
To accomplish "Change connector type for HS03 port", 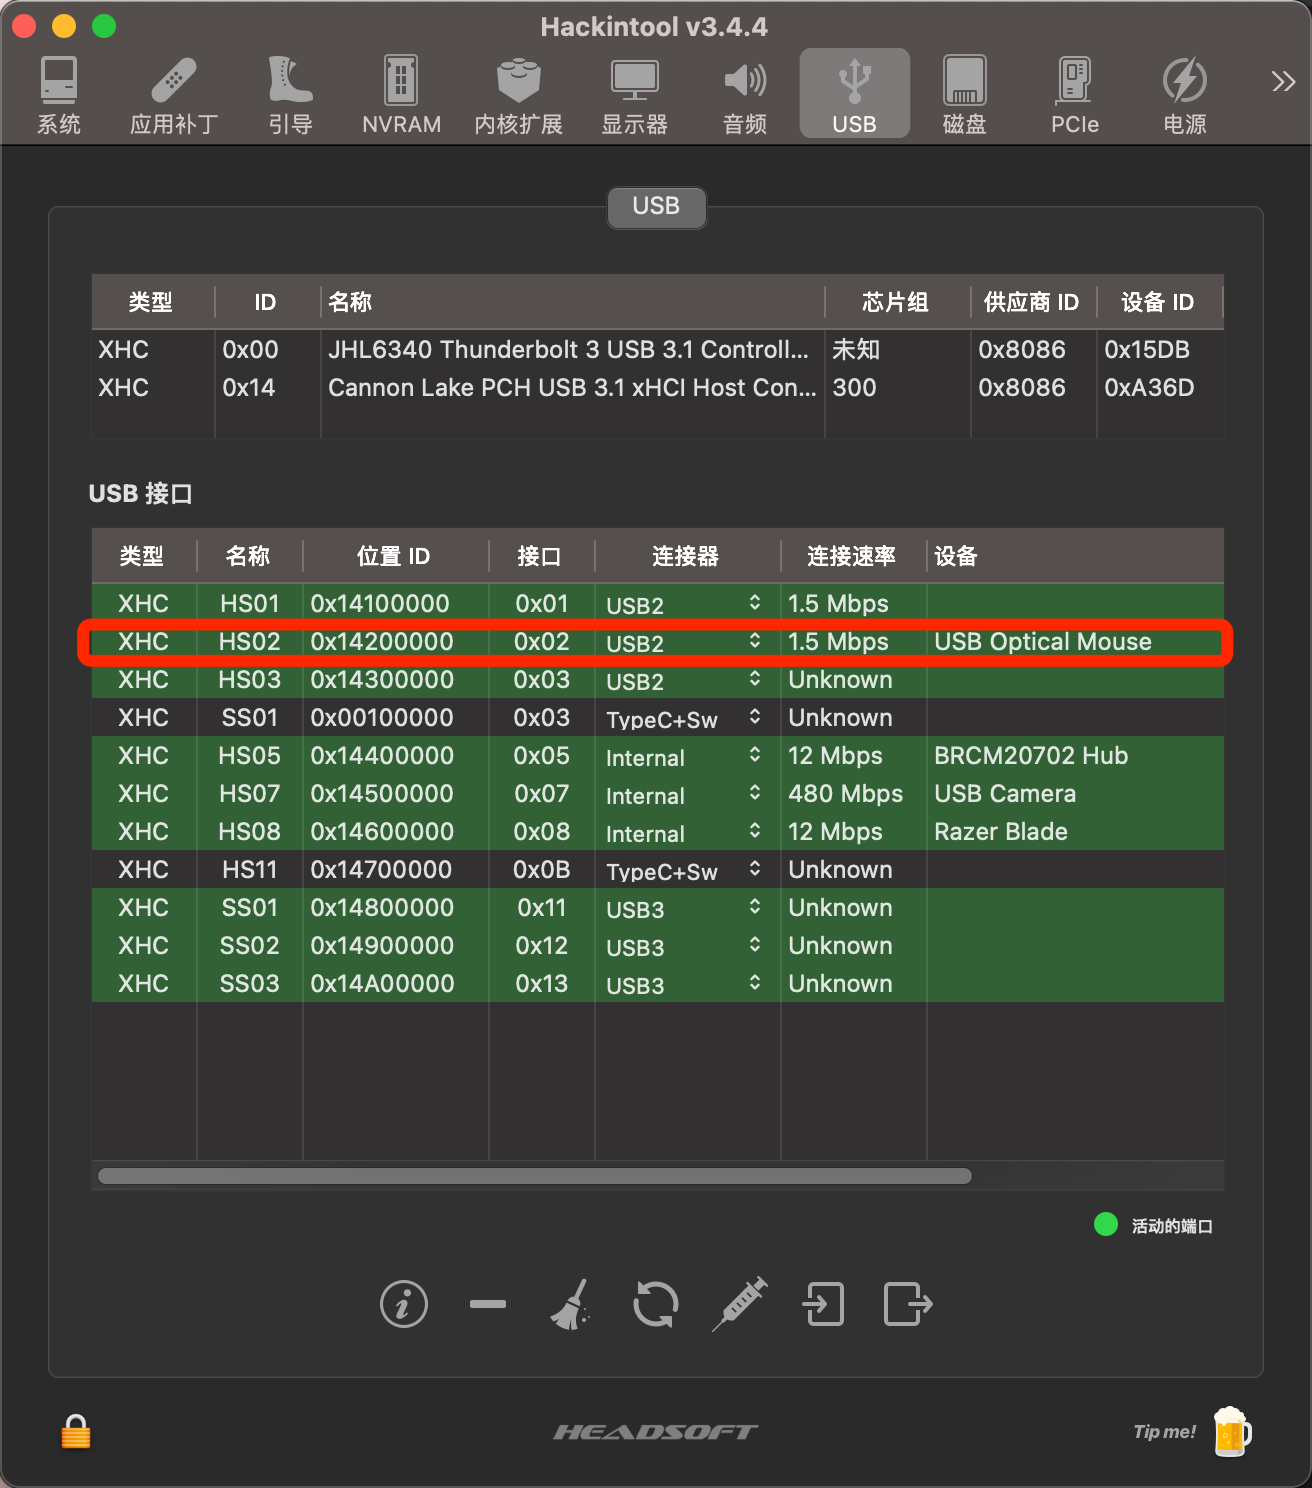I will click(686, 680).
